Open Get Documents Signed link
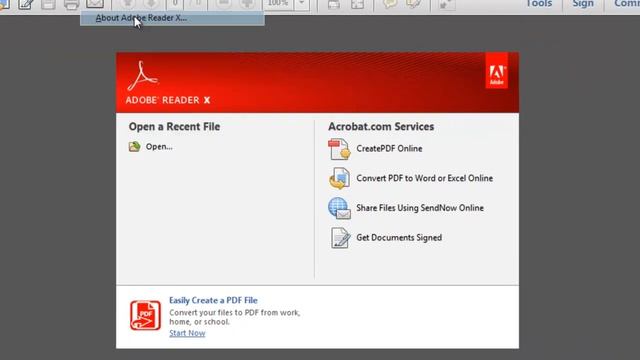This screenshot has height=360, width=640. [x=399, y=238]
